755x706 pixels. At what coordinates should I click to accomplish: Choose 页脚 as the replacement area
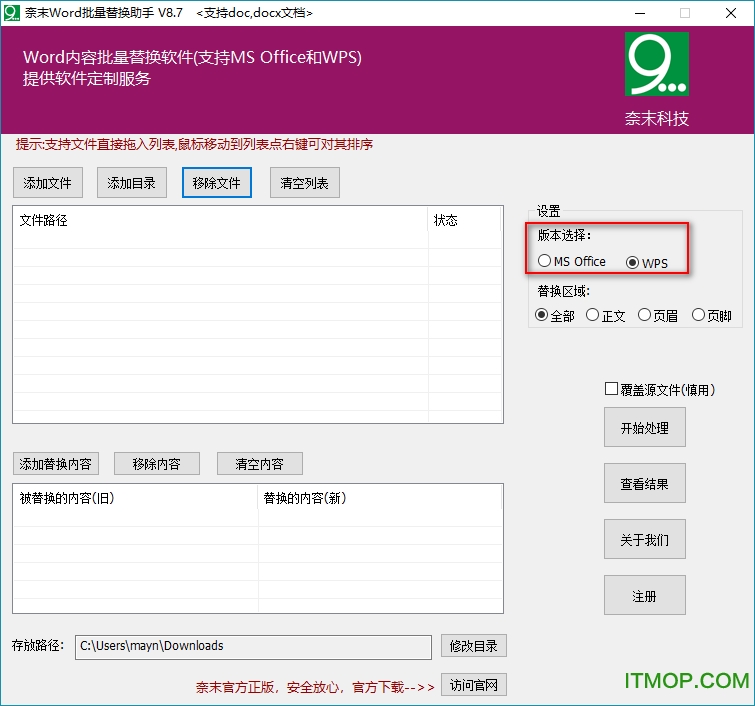(x=712, y=316)
